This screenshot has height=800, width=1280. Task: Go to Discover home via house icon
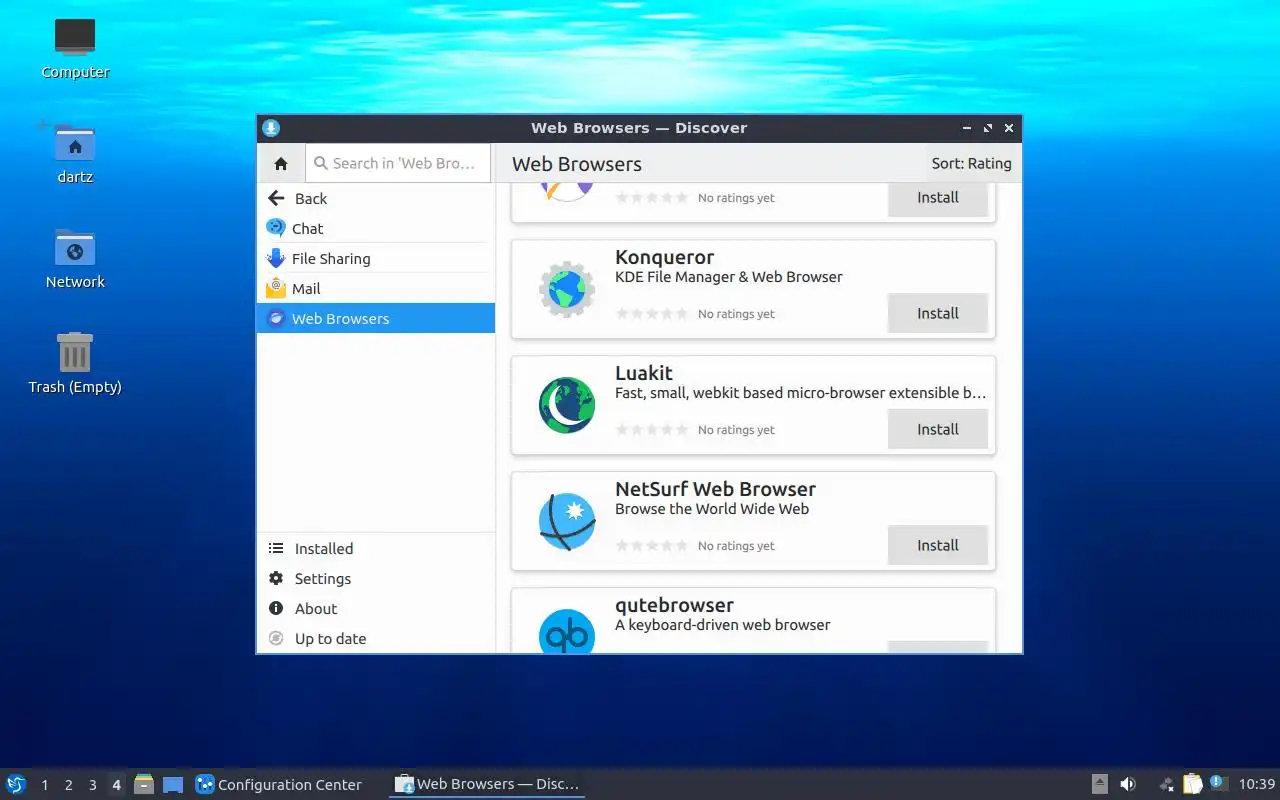(x=281, y=163)
